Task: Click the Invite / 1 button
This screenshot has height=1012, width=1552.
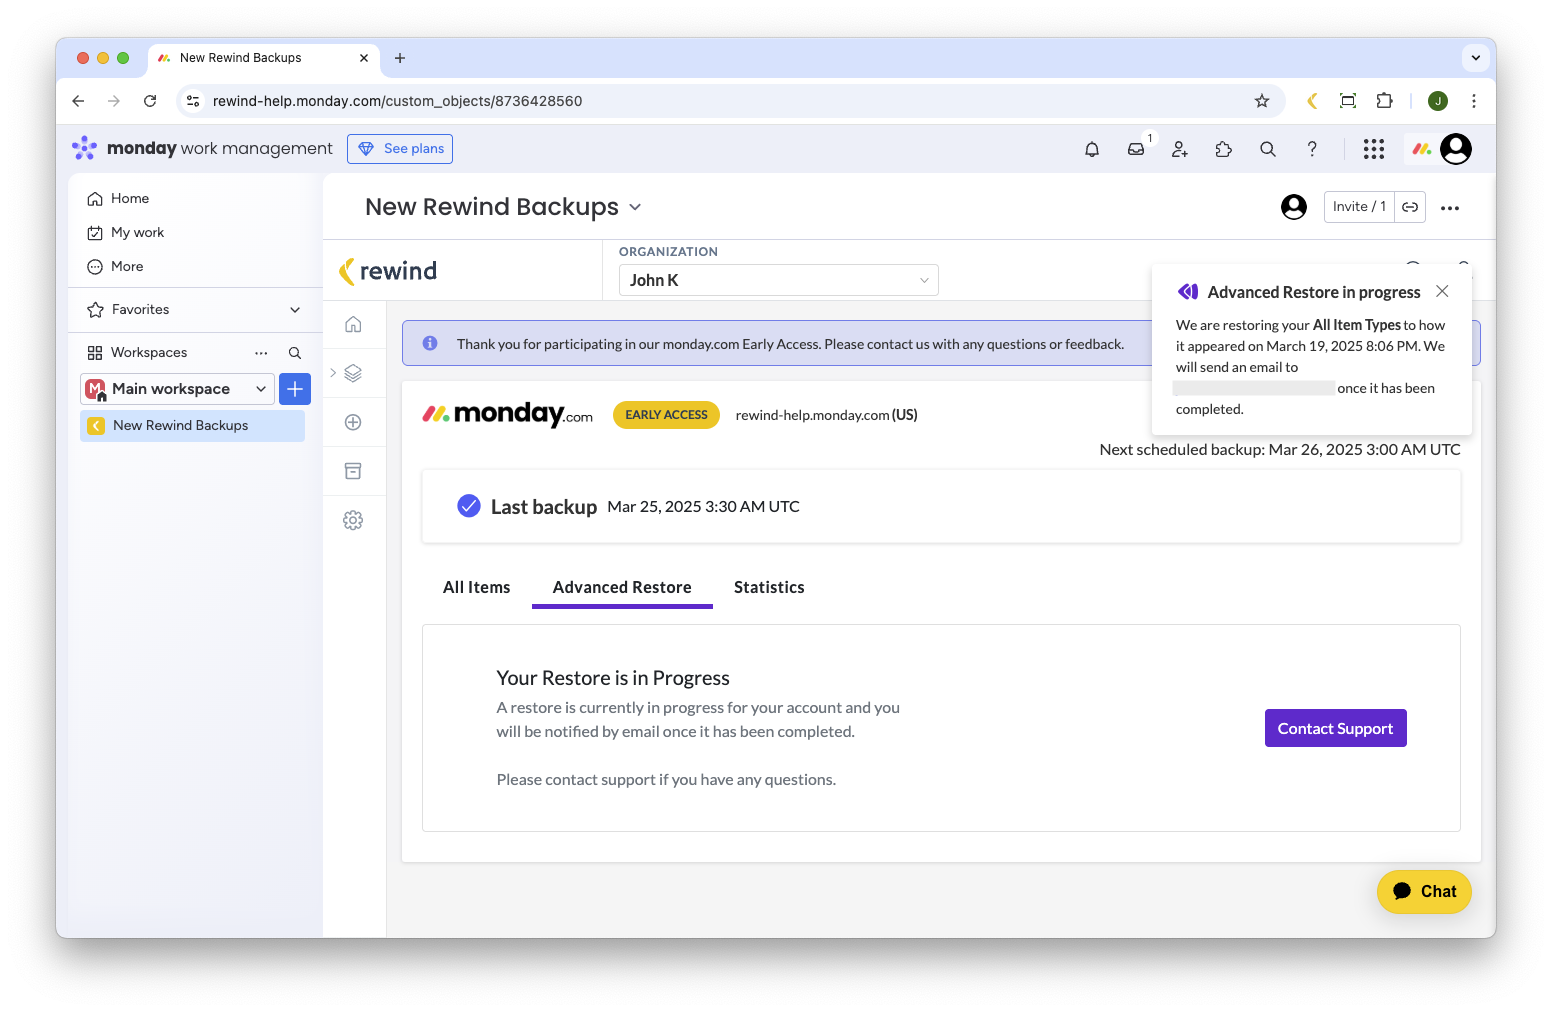Action: click(x=1359, y=207)
